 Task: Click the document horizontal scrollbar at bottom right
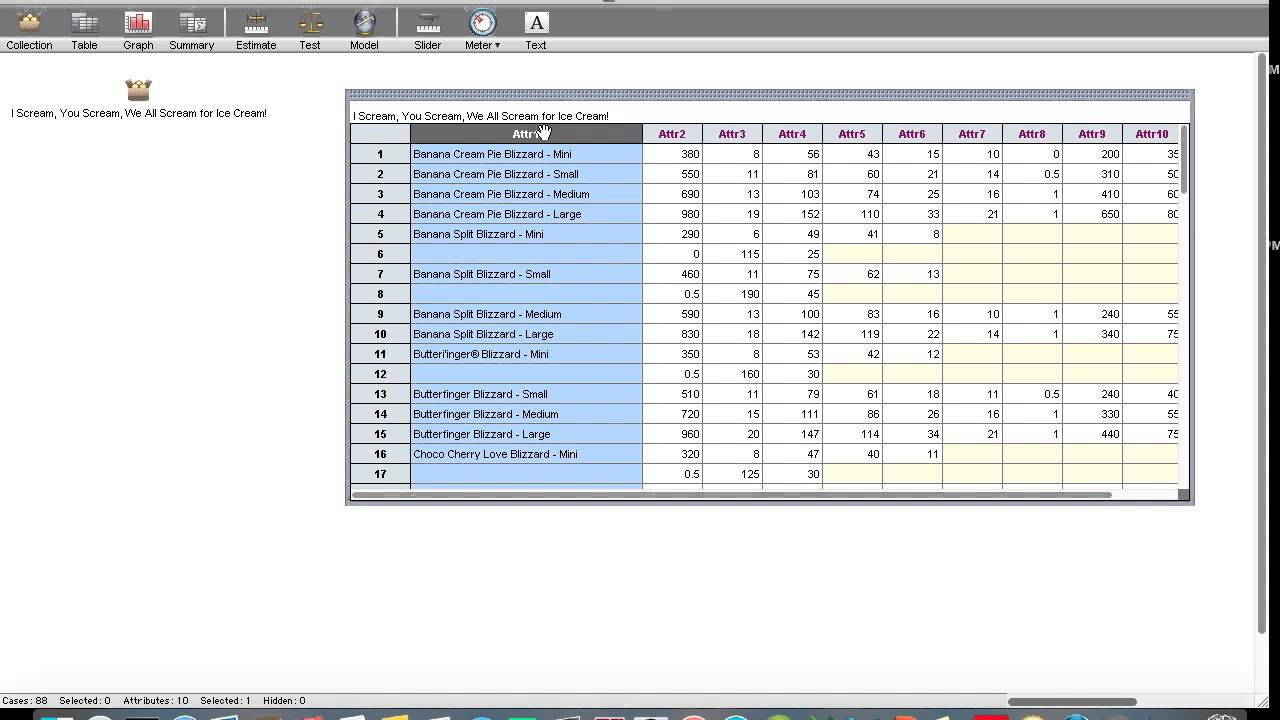tap(1072, 701)
